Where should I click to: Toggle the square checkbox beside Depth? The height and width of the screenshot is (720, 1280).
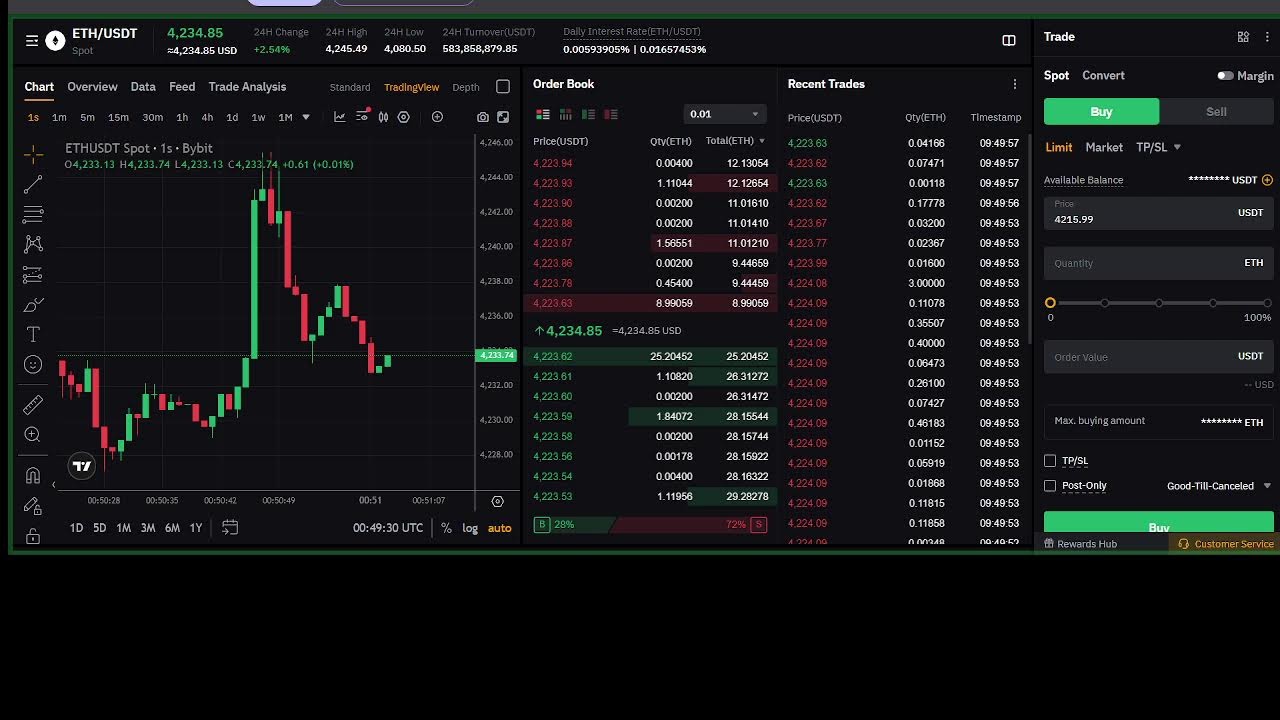click(x=503, y=87)
